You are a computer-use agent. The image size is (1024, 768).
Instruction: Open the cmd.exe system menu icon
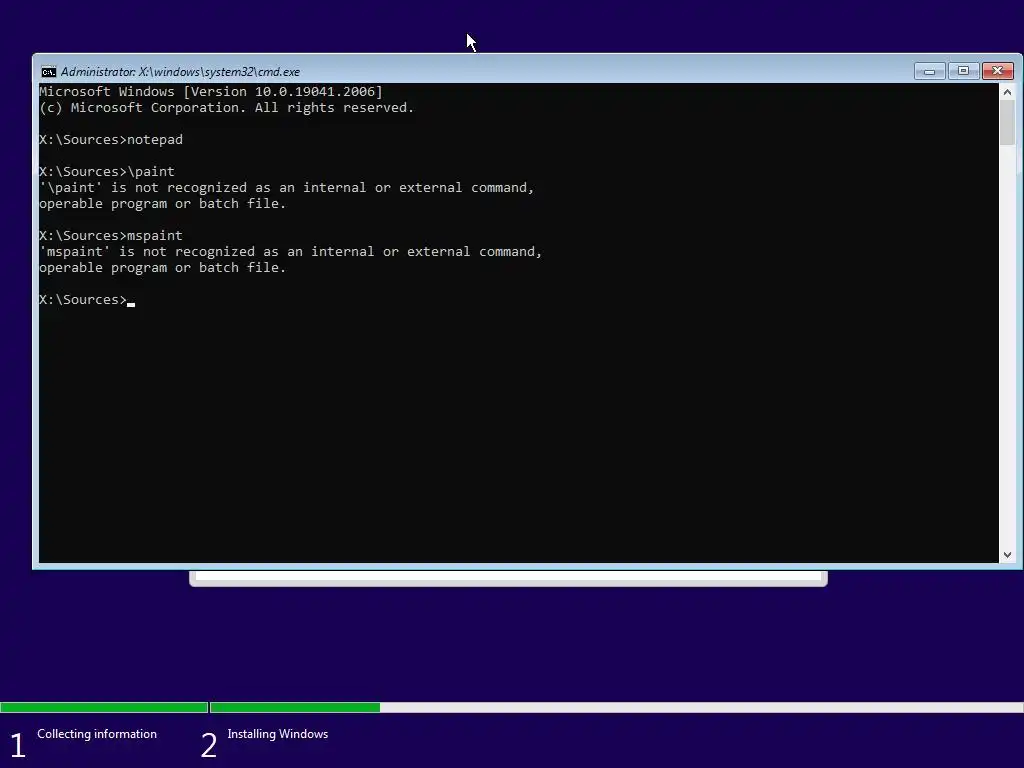[48, 72]
